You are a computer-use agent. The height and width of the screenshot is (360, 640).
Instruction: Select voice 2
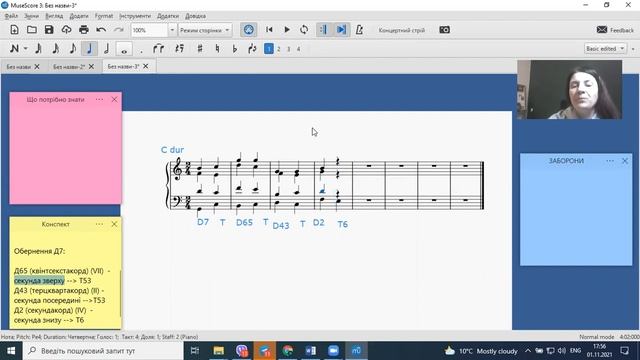click(279, 49)
